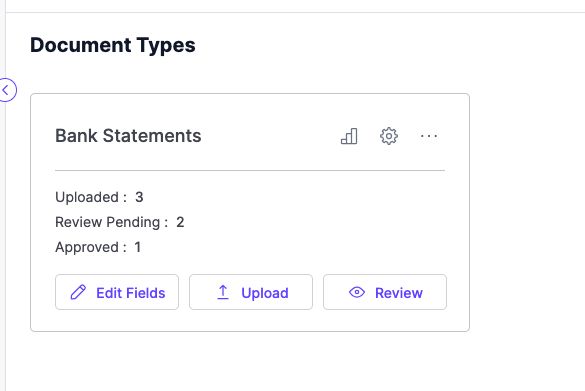
Task: Open the three-dot more options menu
Action: pos(429,136)
